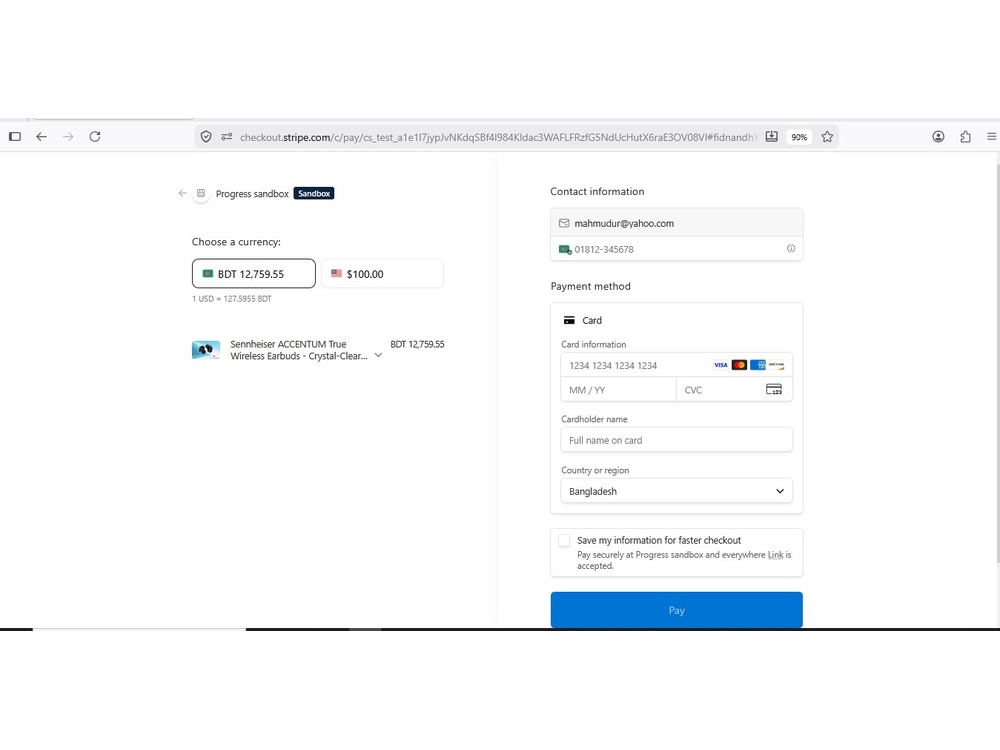Expand the Sennheiser ACCENTUM product details chevron

pos(378,355)
